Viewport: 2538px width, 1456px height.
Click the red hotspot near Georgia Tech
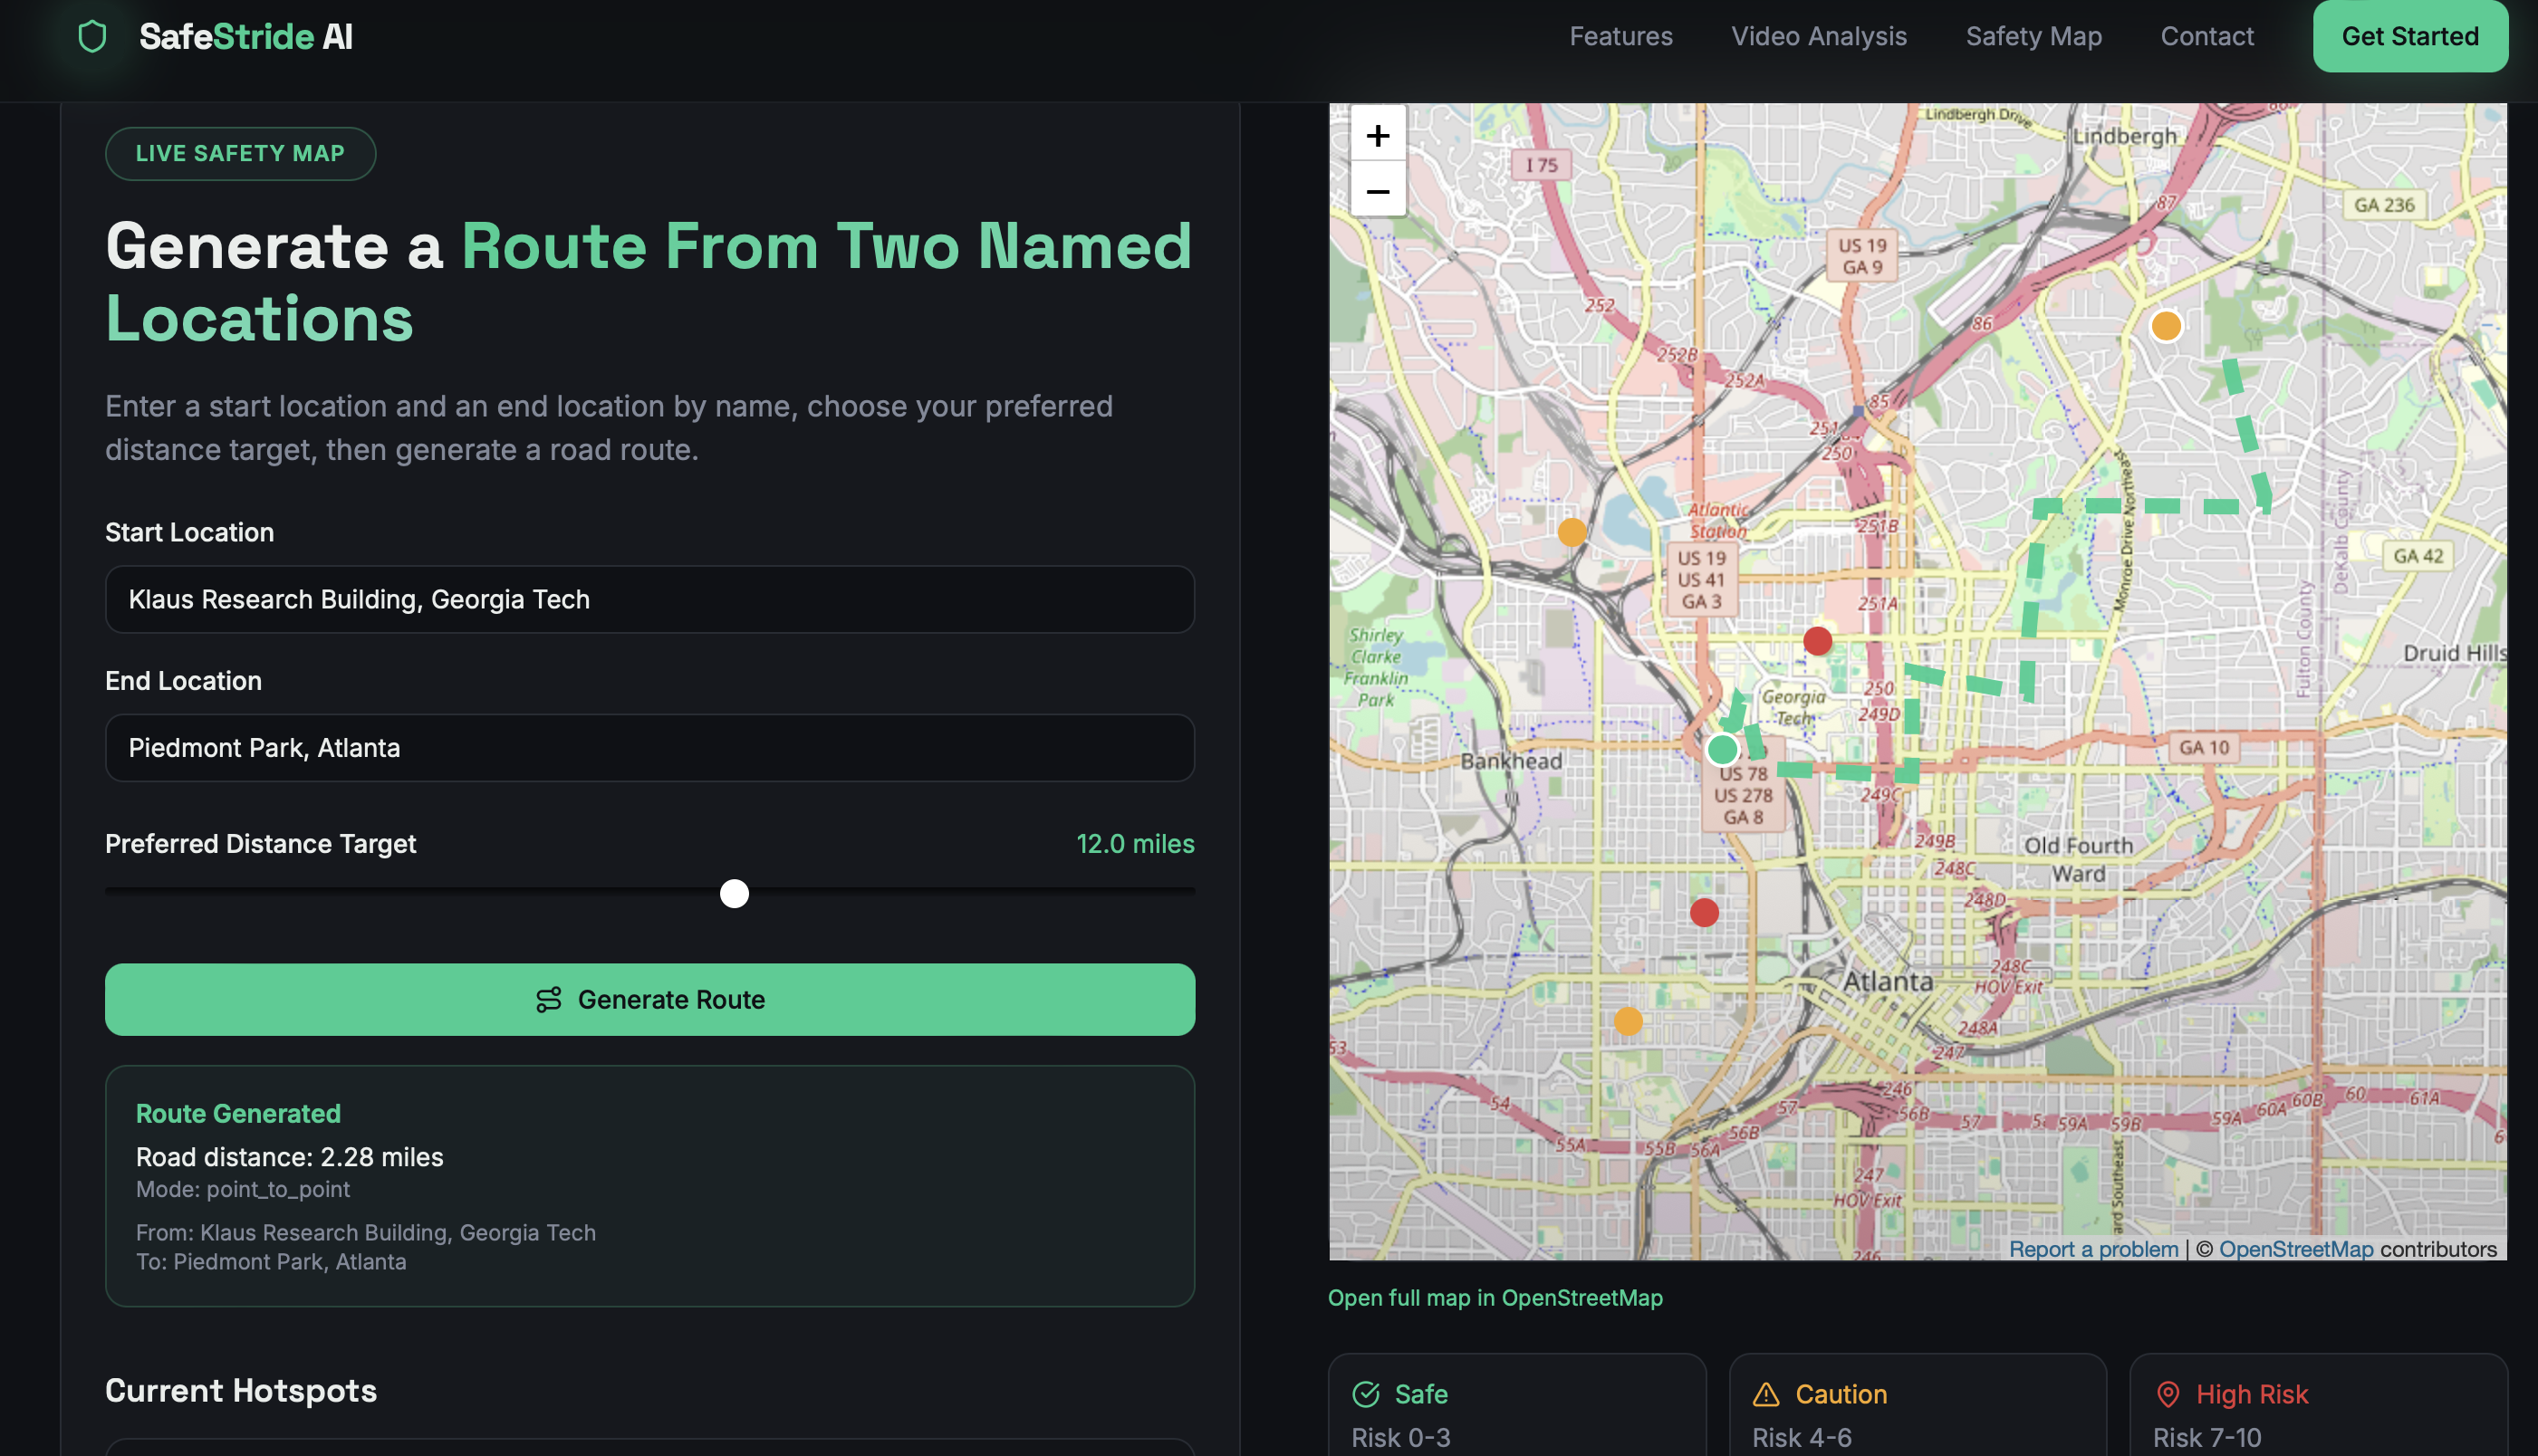1817,641
